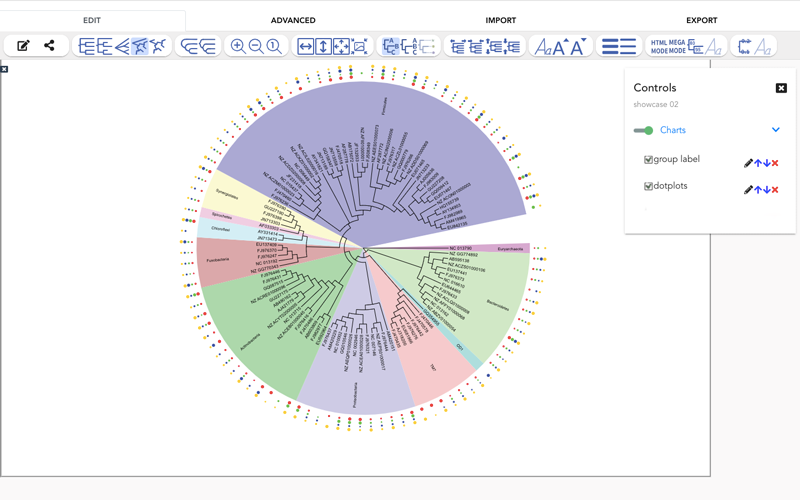
Task: Open the ADVANCED tab
Action: pyautogui.click(x=293, y=20)
